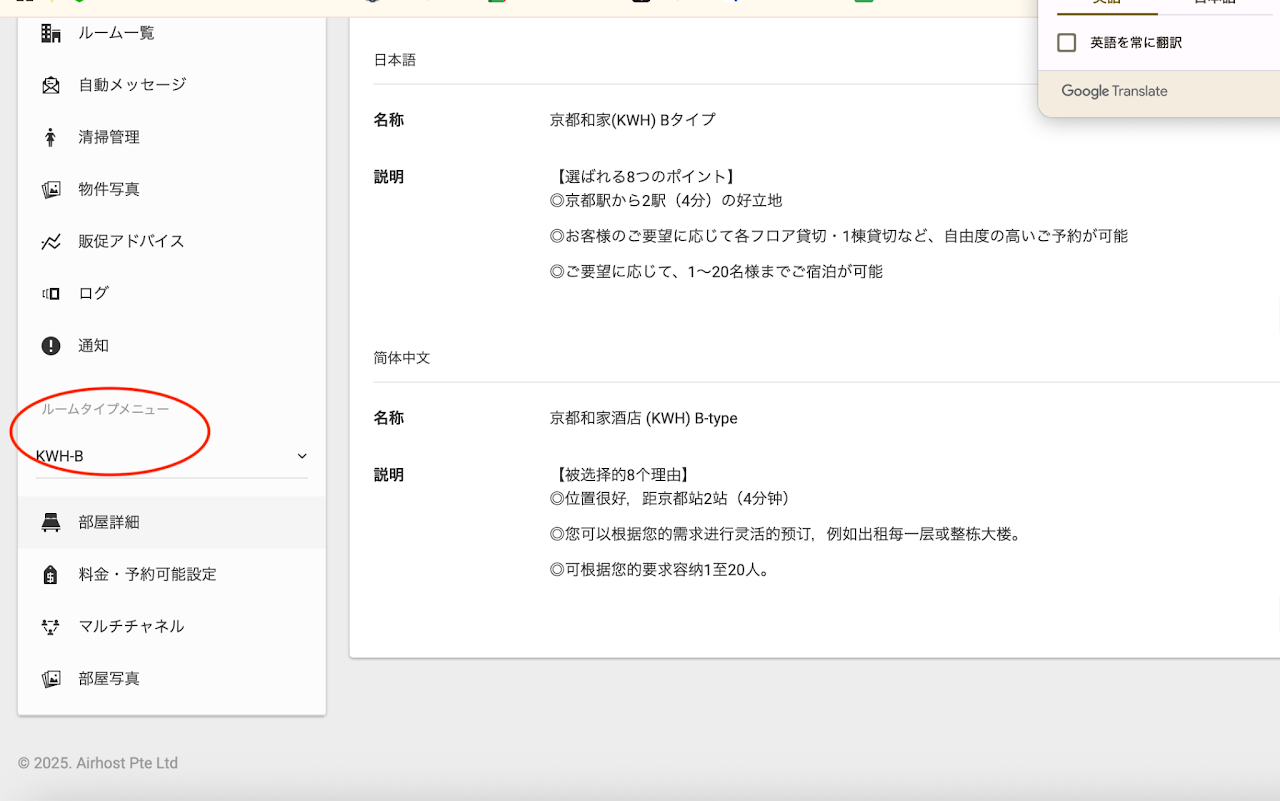
Task: Click the 京都和家酒店 (KWH) B-type name
Action: pyautogui.click(x=643, y=418)
